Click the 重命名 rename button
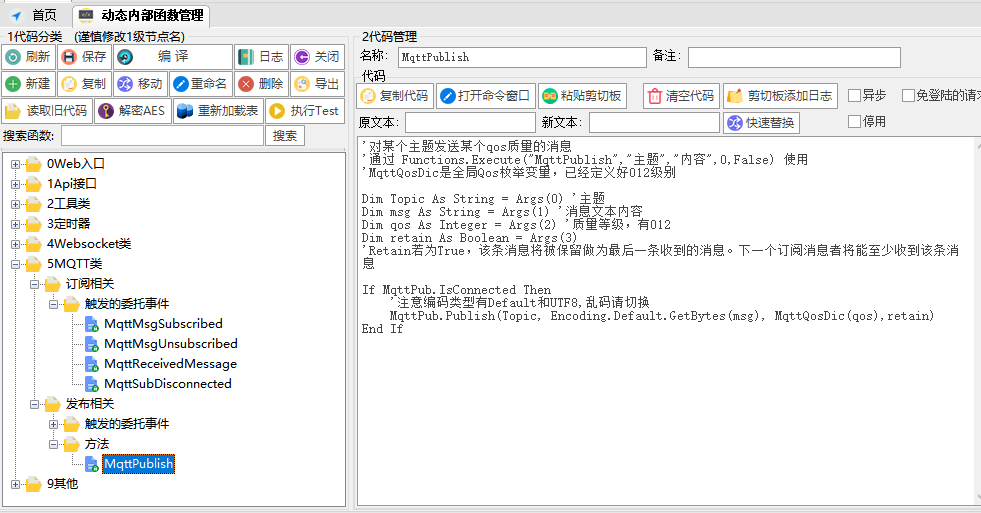 click(x=201, y=84)
